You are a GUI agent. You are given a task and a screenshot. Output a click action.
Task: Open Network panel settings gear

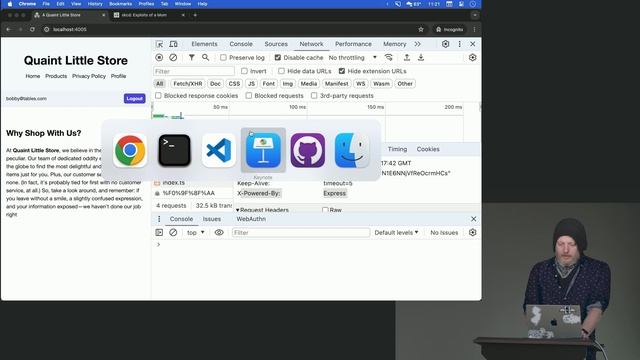tap(473, 58)
